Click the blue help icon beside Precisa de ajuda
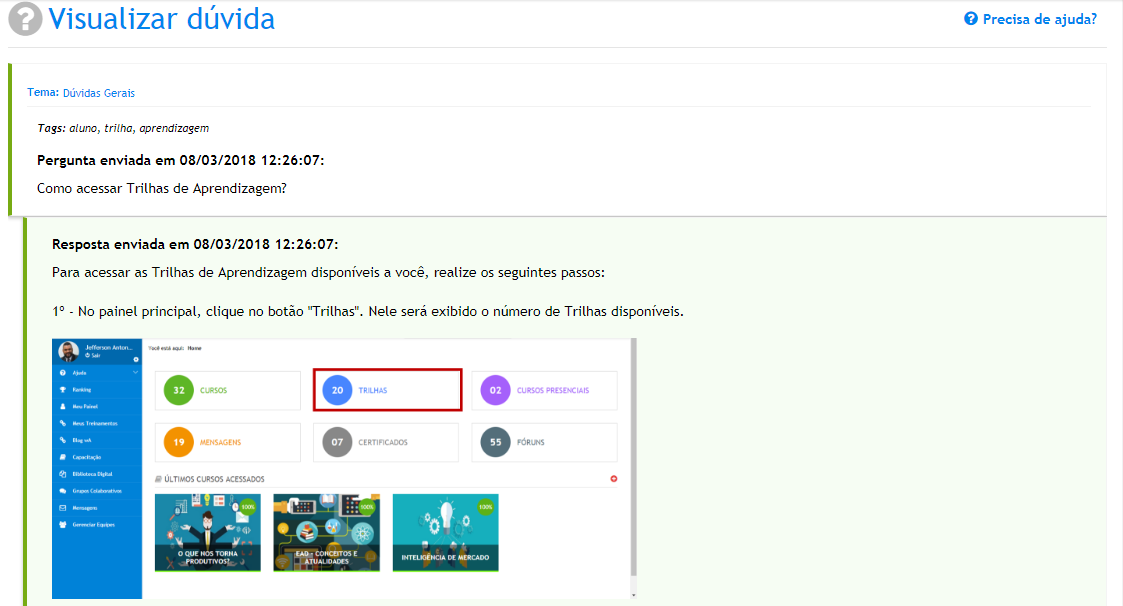Viewport: 1123px width, 606px height. (970, 19)
